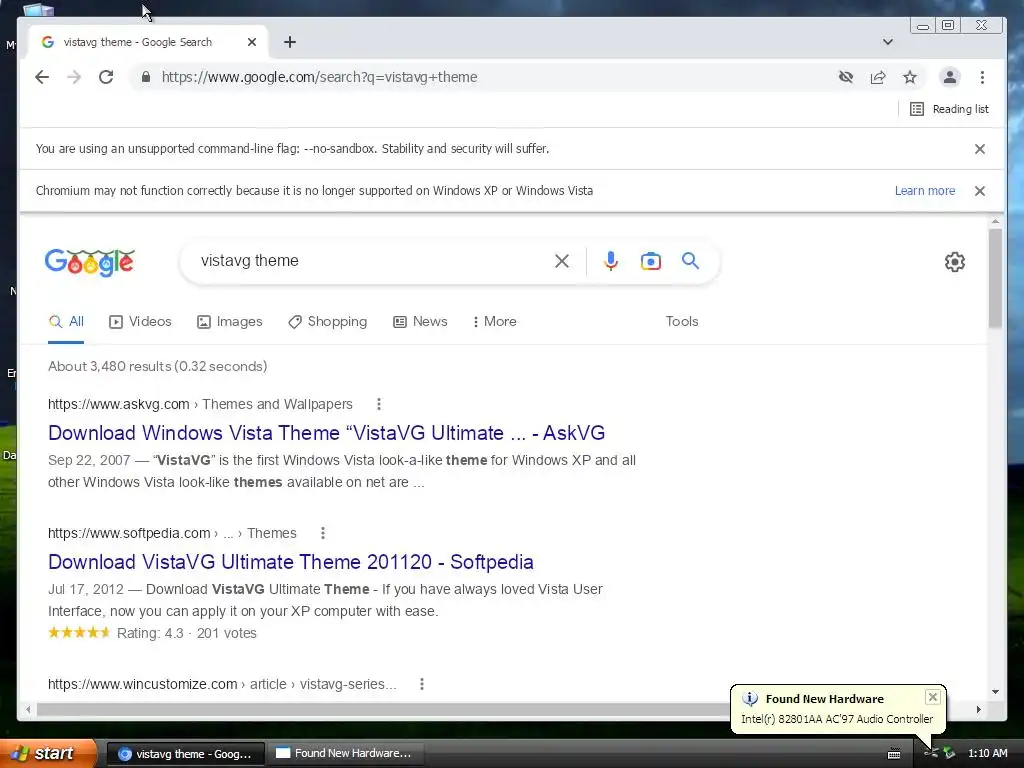
Task: Open three-dot options for wincustomize.com result
Action: click(422, 684)
